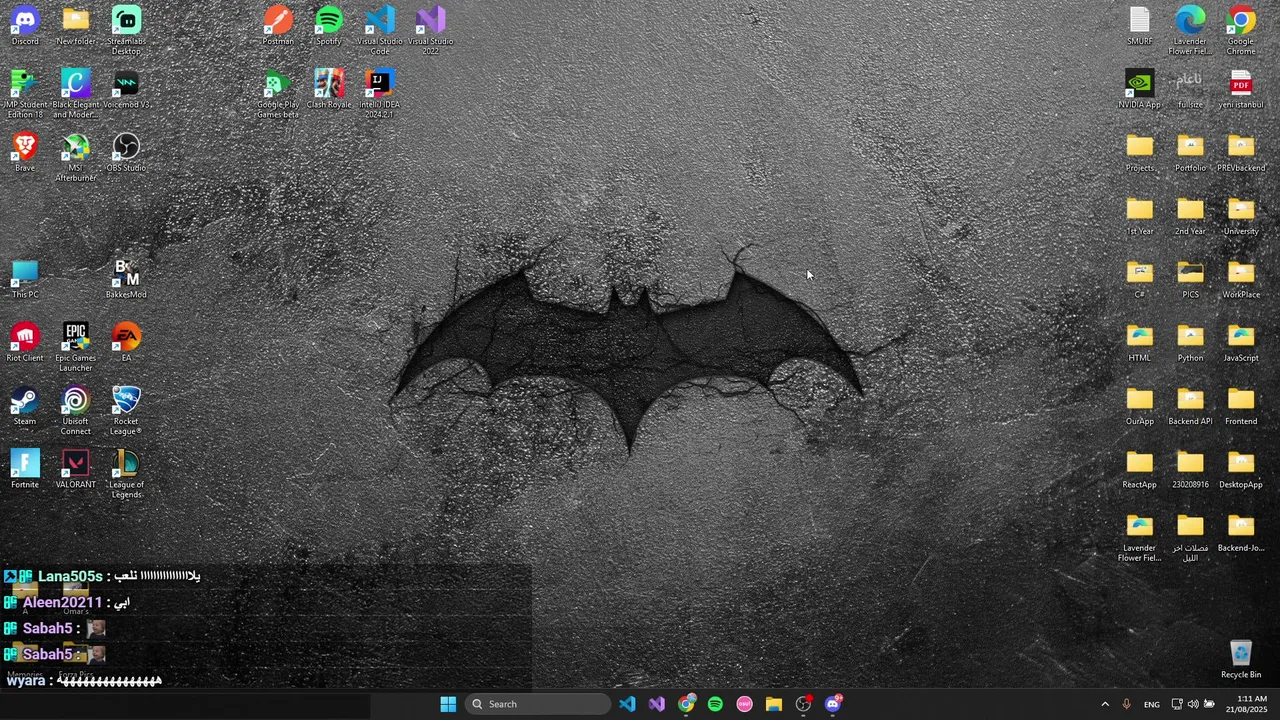Screen dimensions: 1280x720
Task: Launch the EA app desktop icon
Action: 126,342
